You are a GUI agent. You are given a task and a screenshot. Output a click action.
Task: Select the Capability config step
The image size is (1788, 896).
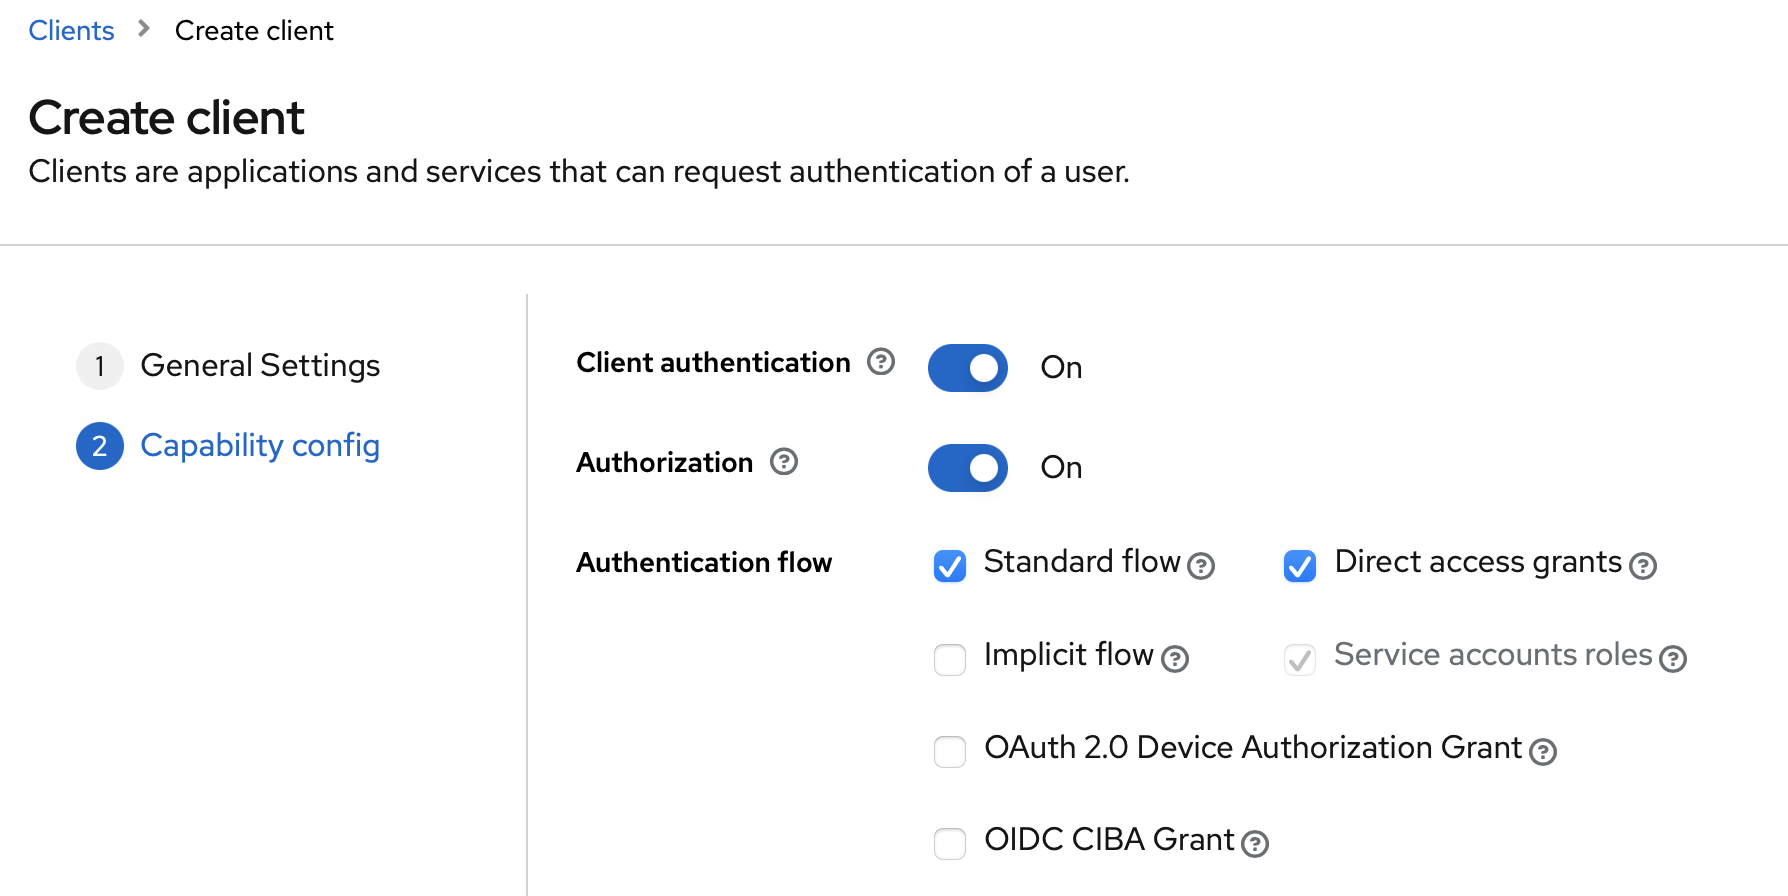(x=260, y=446)
